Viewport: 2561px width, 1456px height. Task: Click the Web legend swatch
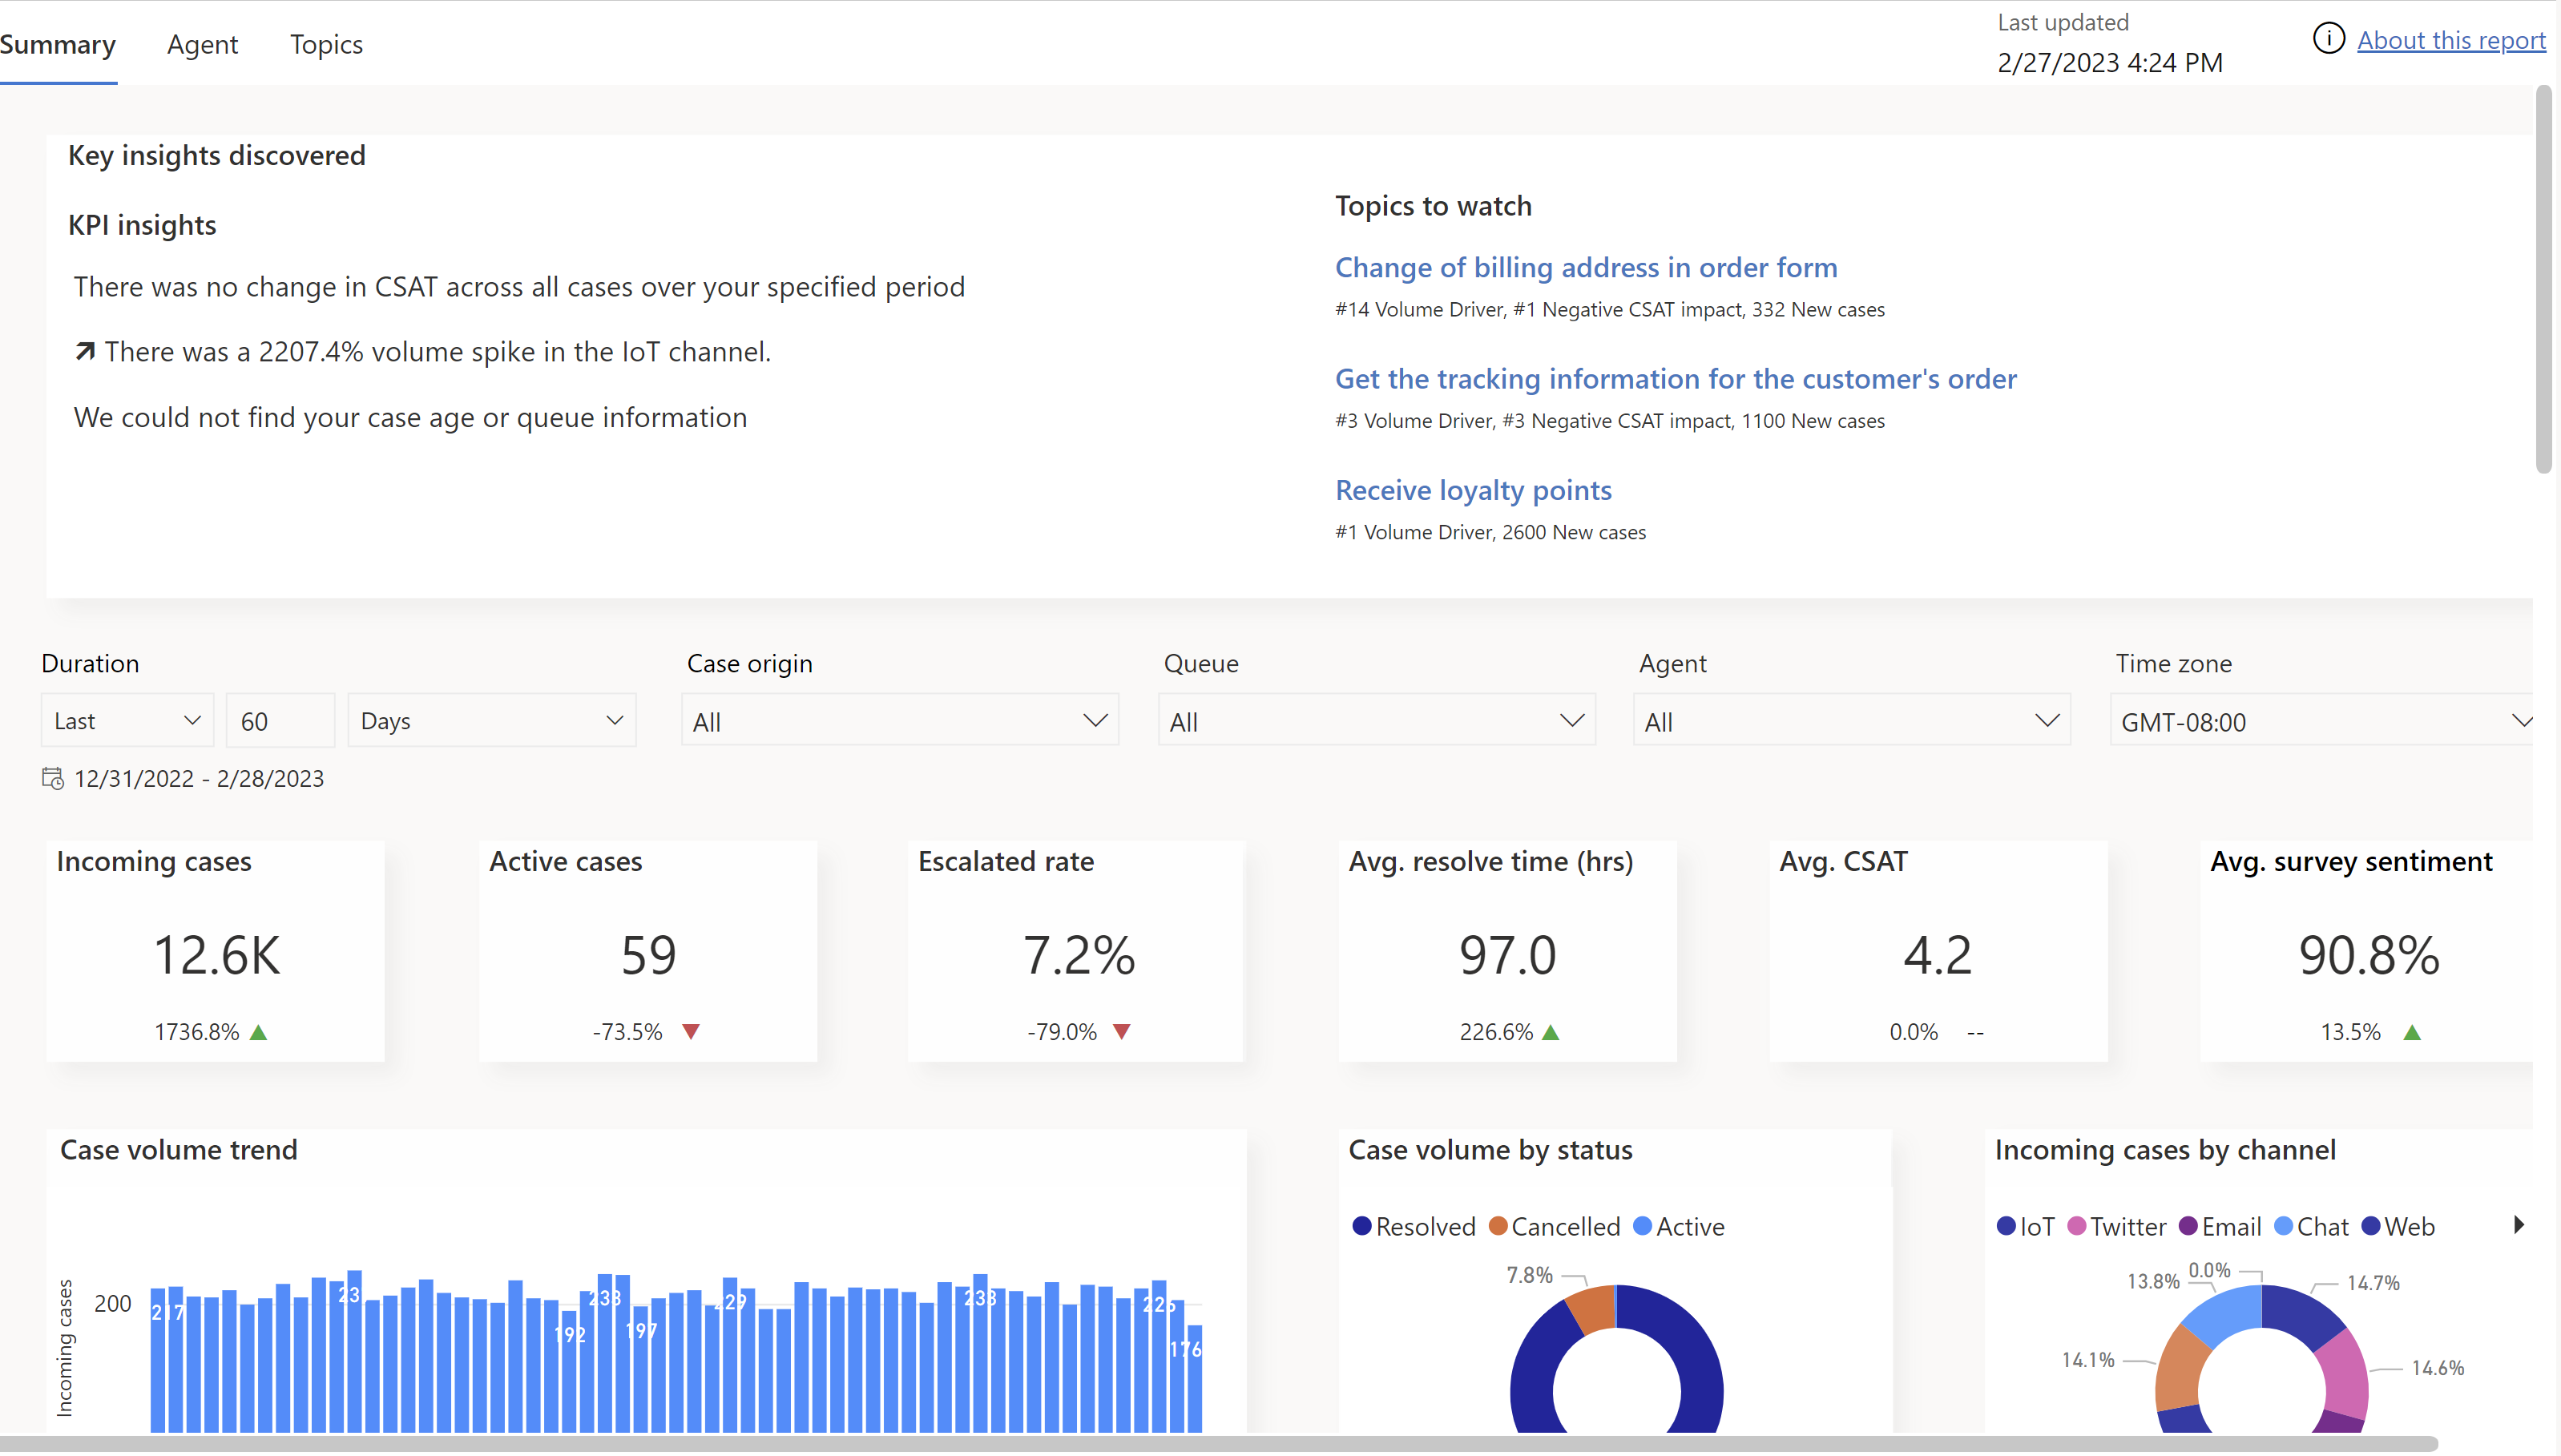click(2370, 1226)
